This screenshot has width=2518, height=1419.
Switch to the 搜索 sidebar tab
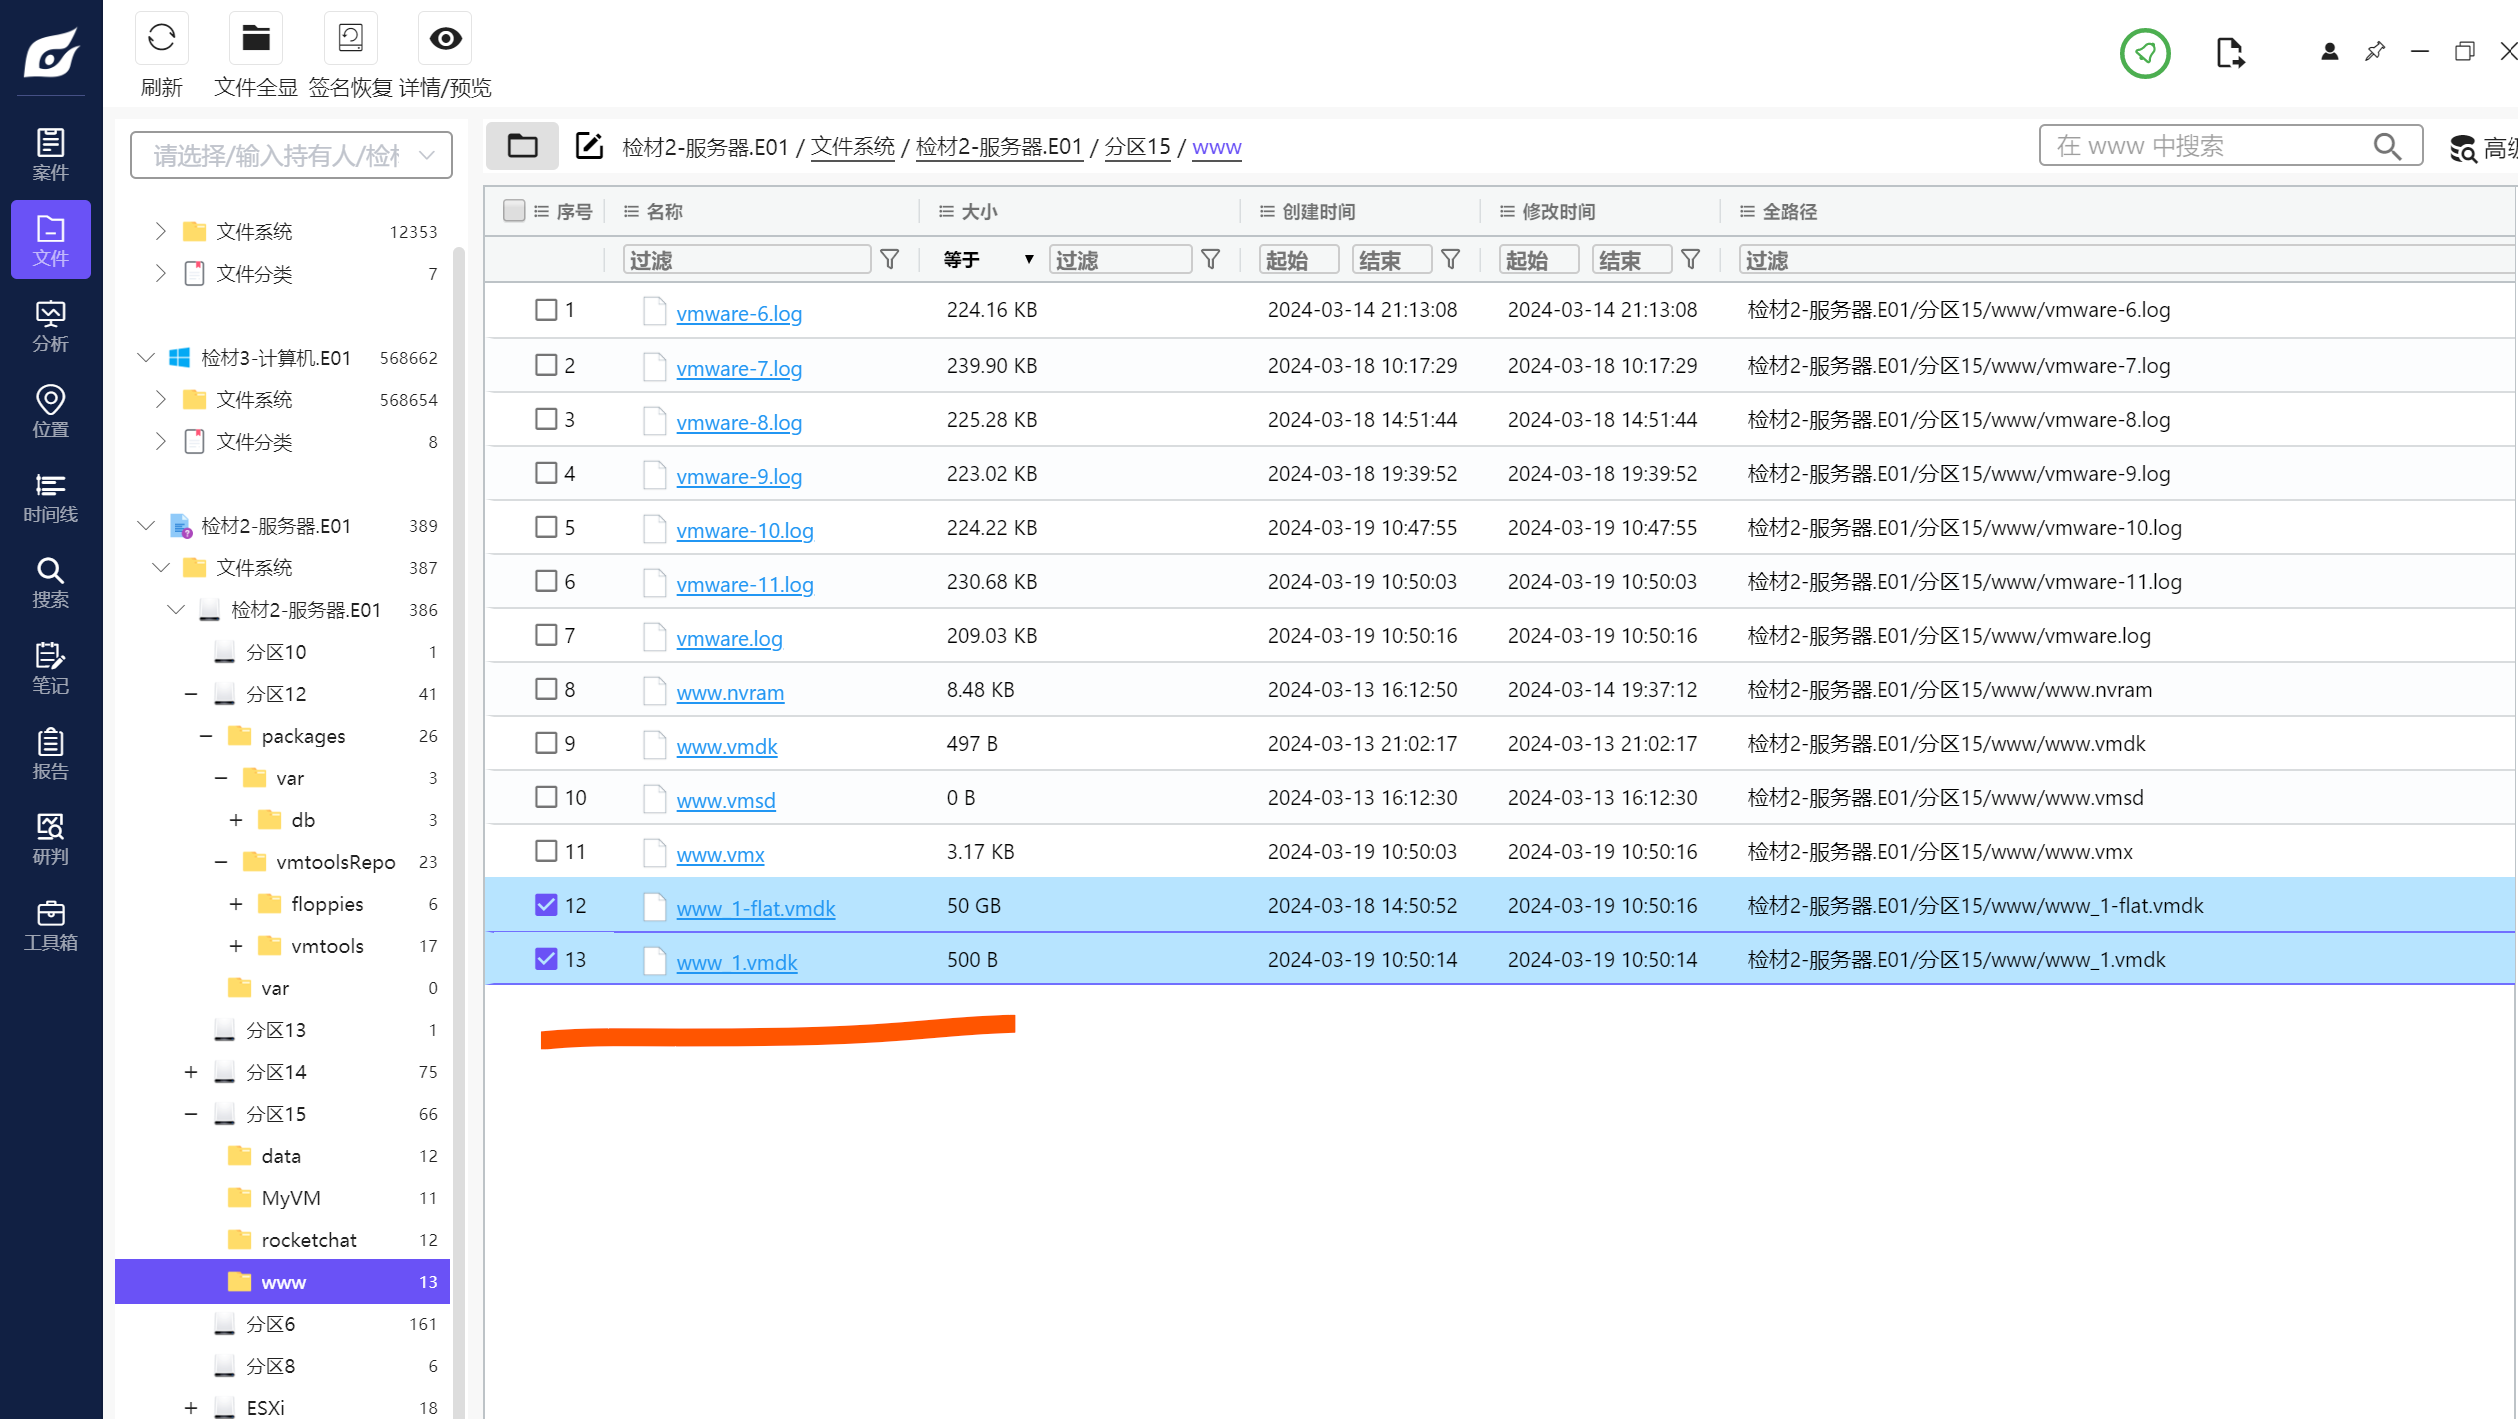[x=50, y=582]
